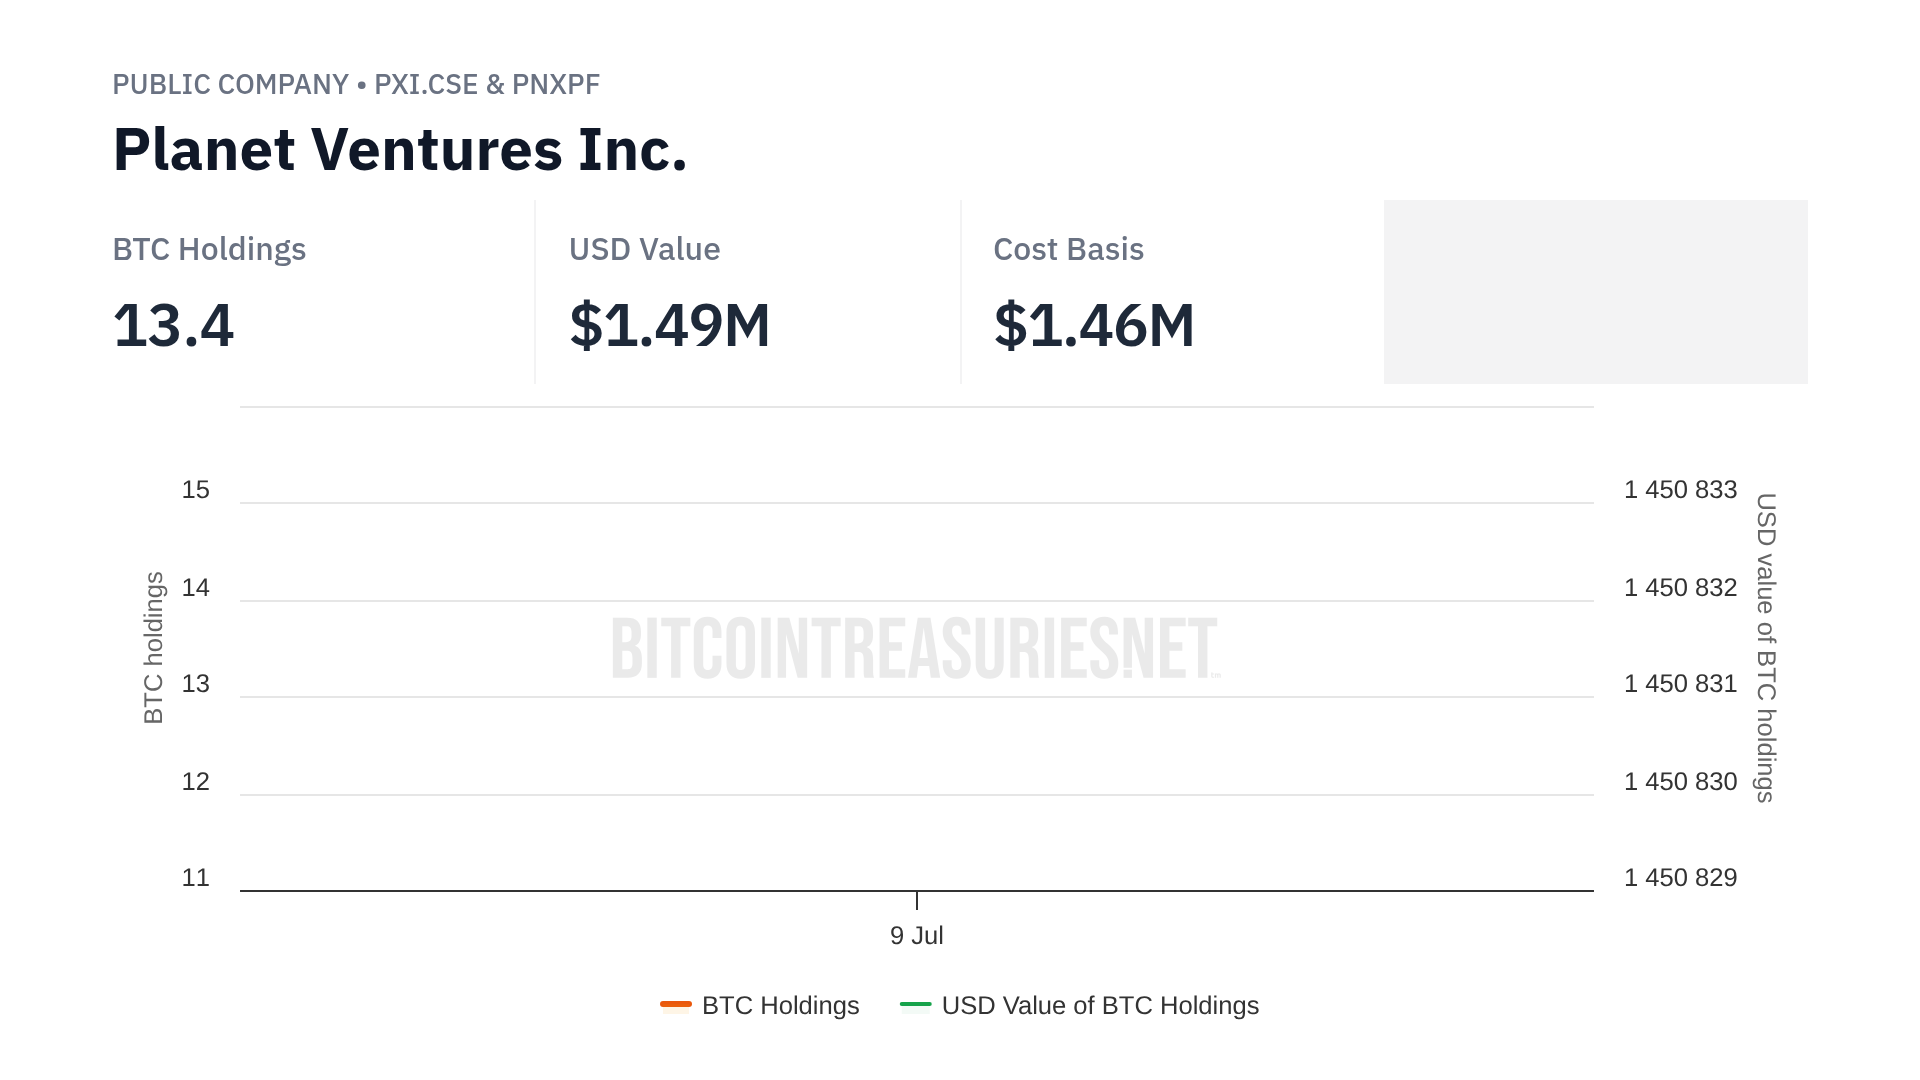This screenshot has height=1080, width=1920.
Task: Click the BitcoinTreasuries.net chart watermark
Action: point(915,648)
